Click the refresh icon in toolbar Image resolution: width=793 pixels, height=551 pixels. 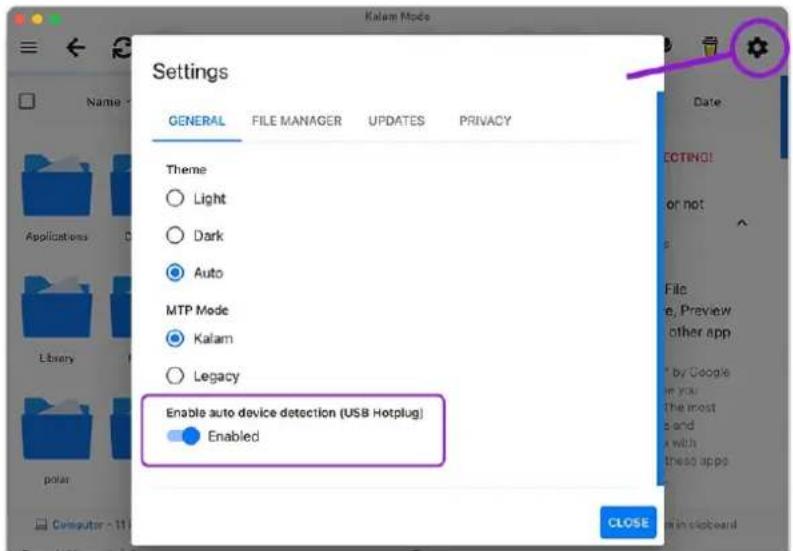pos(122,48)
